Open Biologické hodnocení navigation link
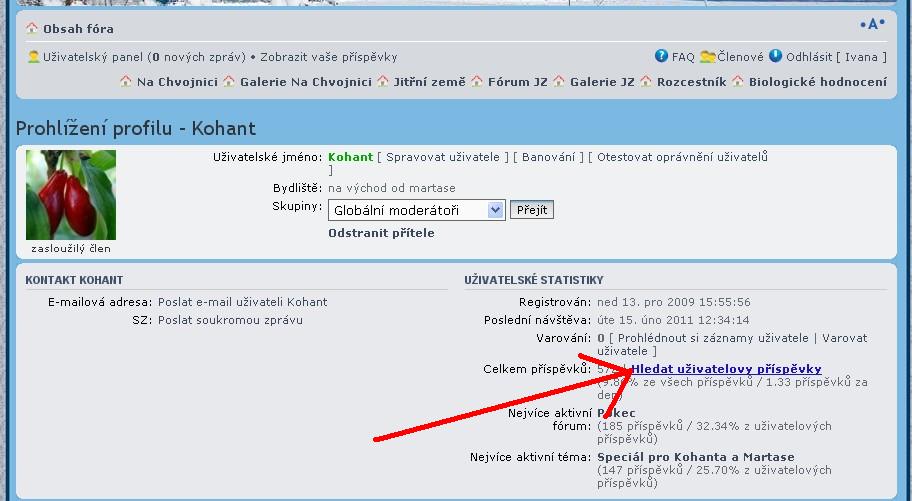912x501 pixels. [x=817, y=82]
